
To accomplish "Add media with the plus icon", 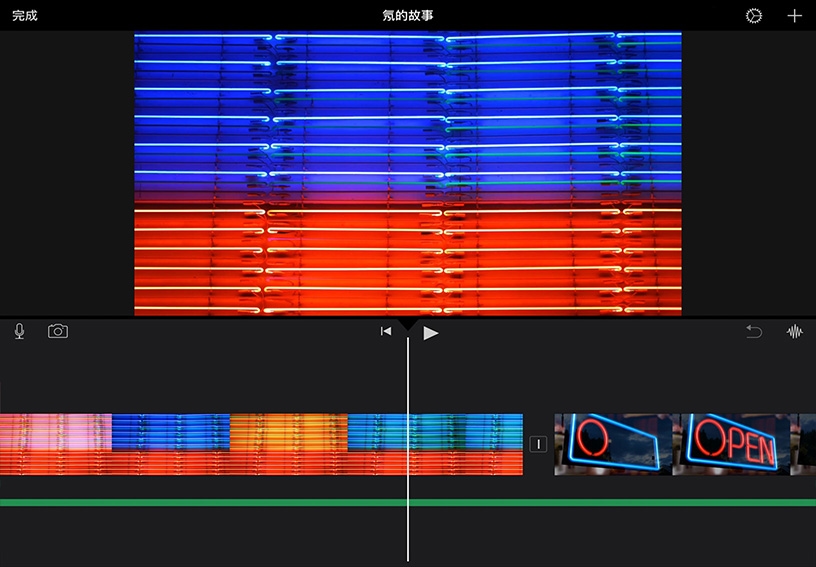I will click(794, 16).
